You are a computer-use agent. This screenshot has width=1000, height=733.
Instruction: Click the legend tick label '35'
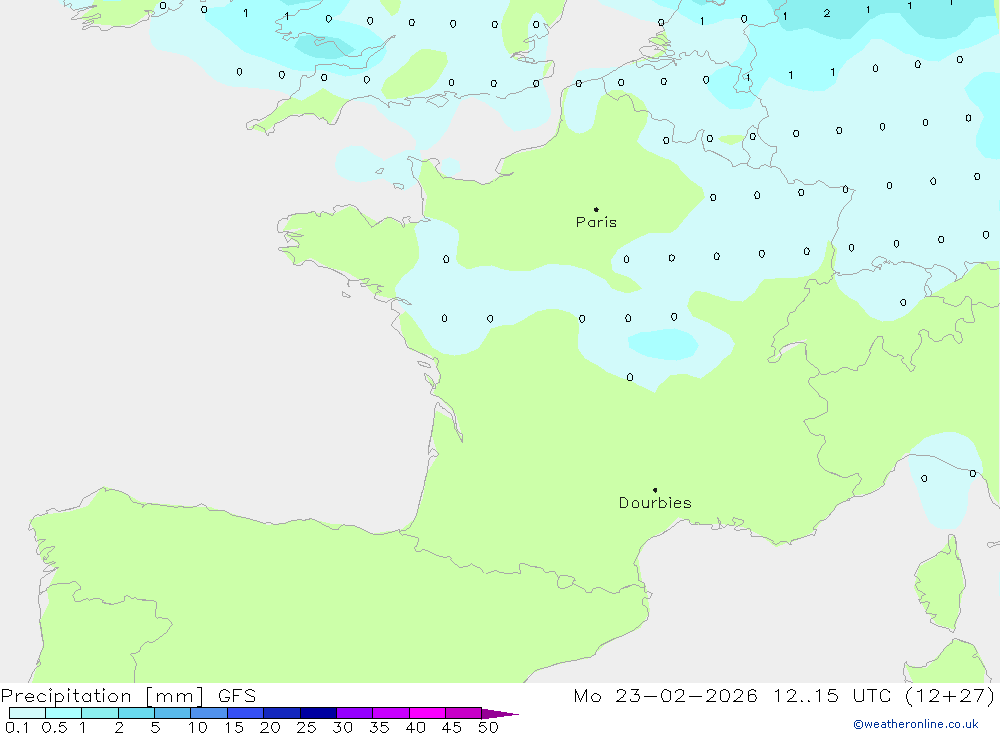click(x=379, y=727)
